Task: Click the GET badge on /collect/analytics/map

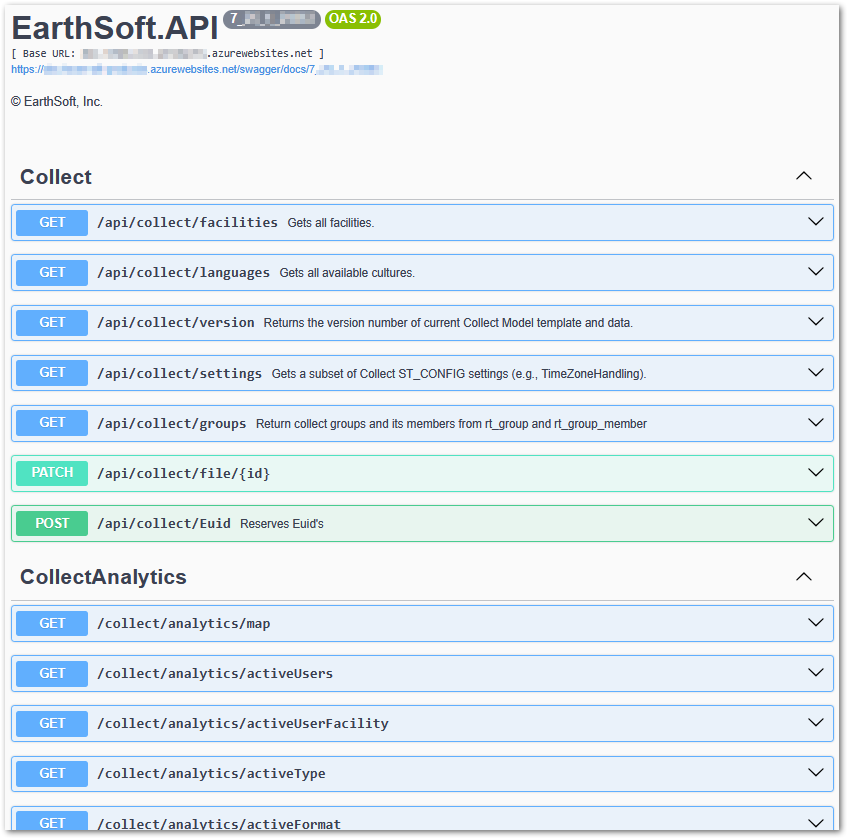Action: coord(51,623)
